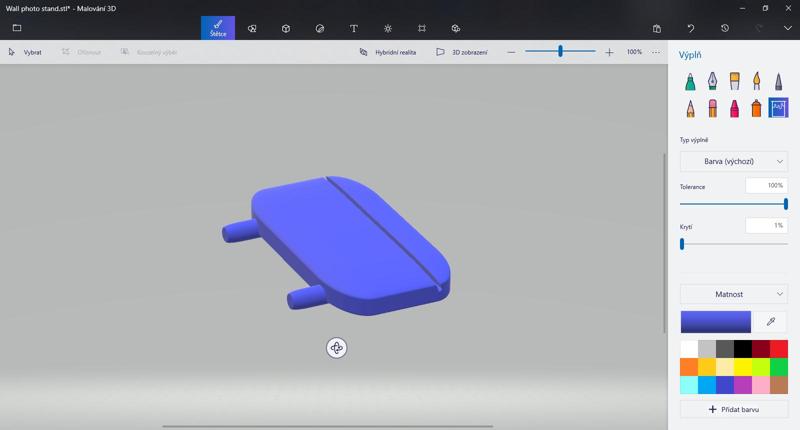Toggle 3D zobrazení view
Screen dimensions: 800x430
click(x=462, y=52)
